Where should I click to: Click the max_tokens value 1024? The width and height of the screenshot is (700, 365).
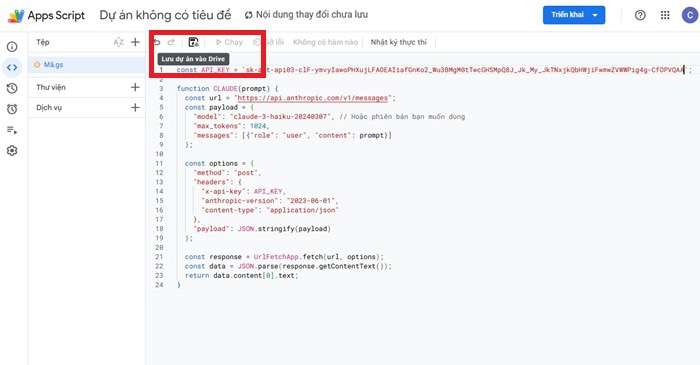click(258, 126)
